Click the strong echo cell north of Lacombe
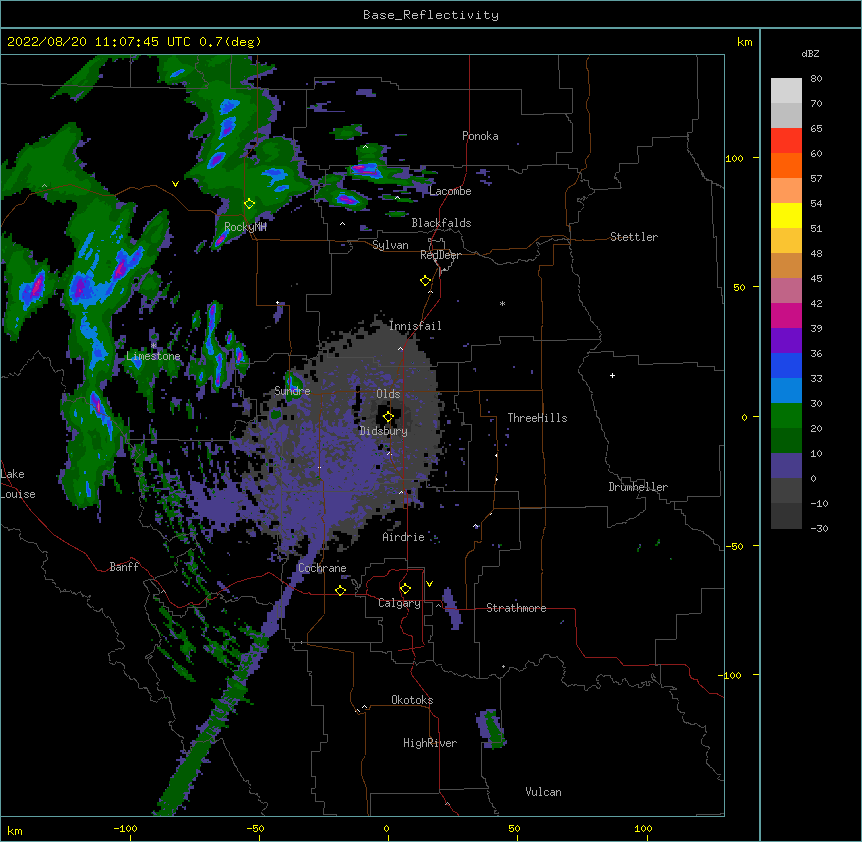This screenshot has width=862, height=842. [x=366, y=170]
